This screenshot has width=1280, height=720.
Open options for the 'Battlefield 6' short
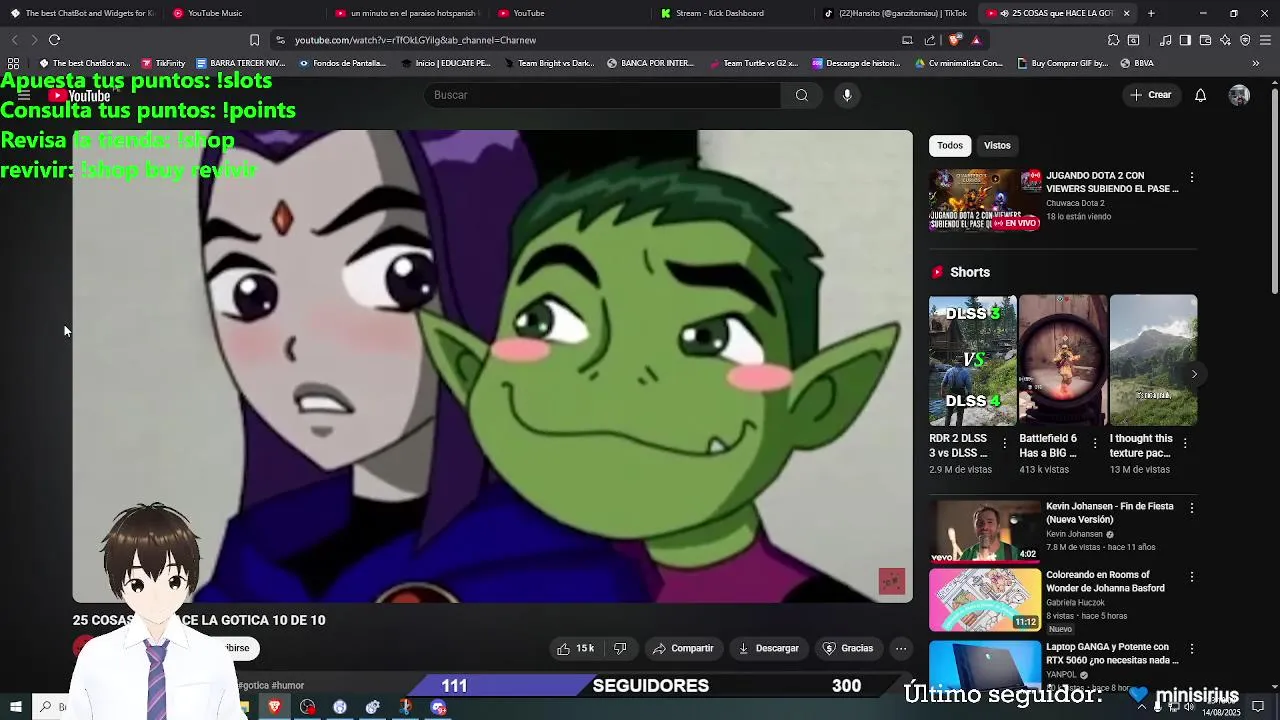coord(1095,443)
